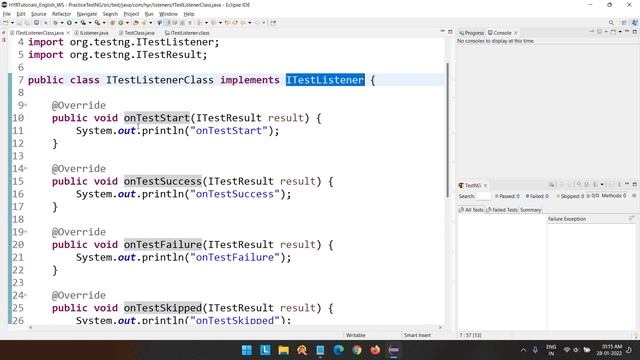Image resolution: width=640 pixels, height=360 pixels.
Task: Switch to IListener.java editor tab
Action: click(91, 33)
